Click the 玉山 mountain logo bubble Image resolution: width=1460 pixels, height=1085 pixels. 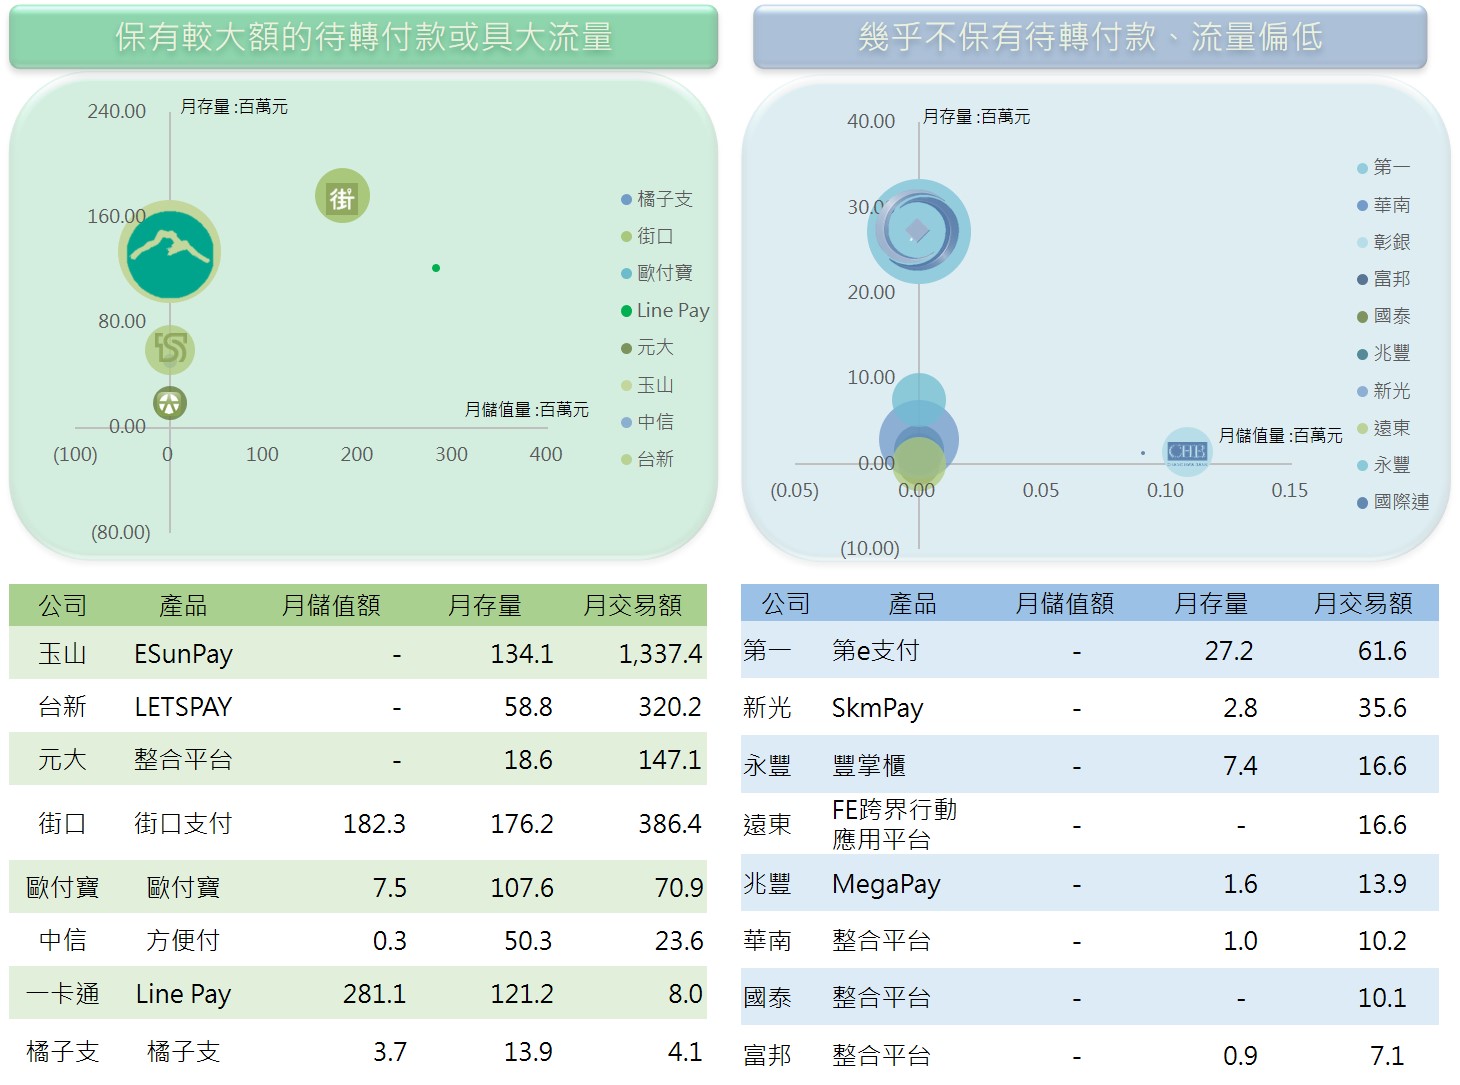170,251
